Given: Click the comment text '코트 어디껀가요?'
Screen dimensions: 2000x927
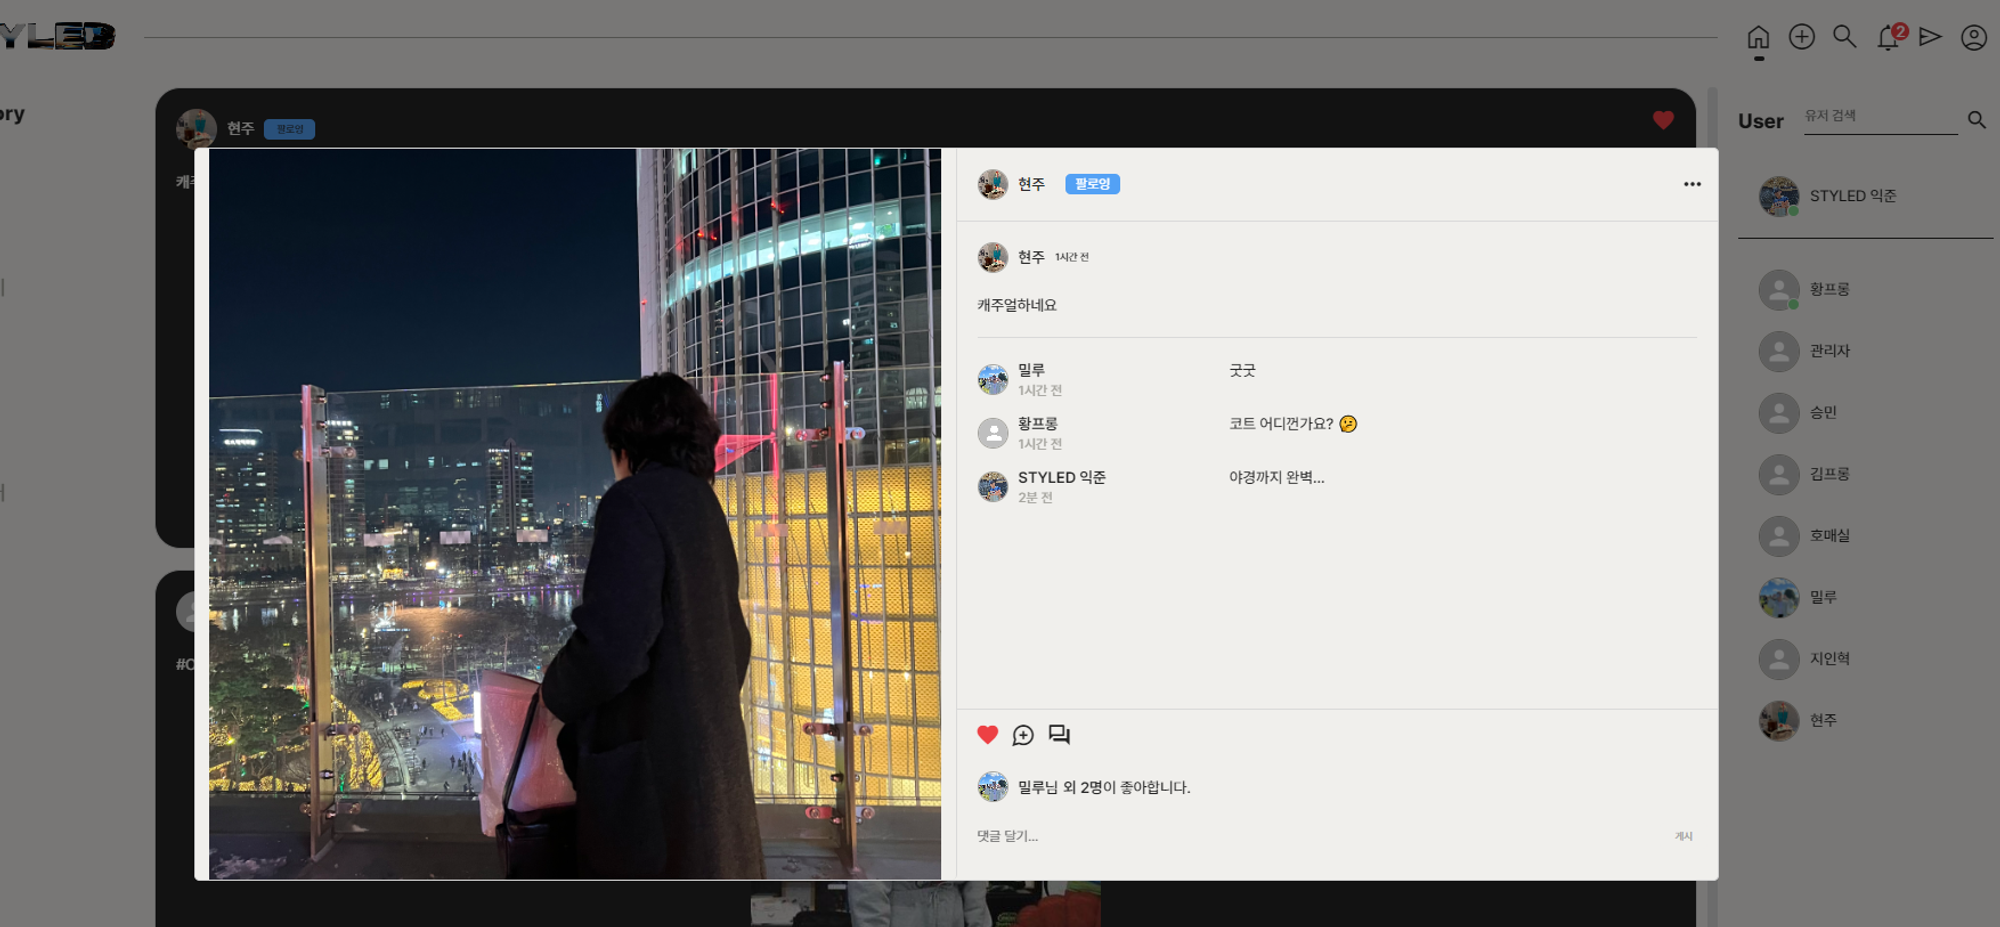Looking at the screenshot, I should point(1292,424).
